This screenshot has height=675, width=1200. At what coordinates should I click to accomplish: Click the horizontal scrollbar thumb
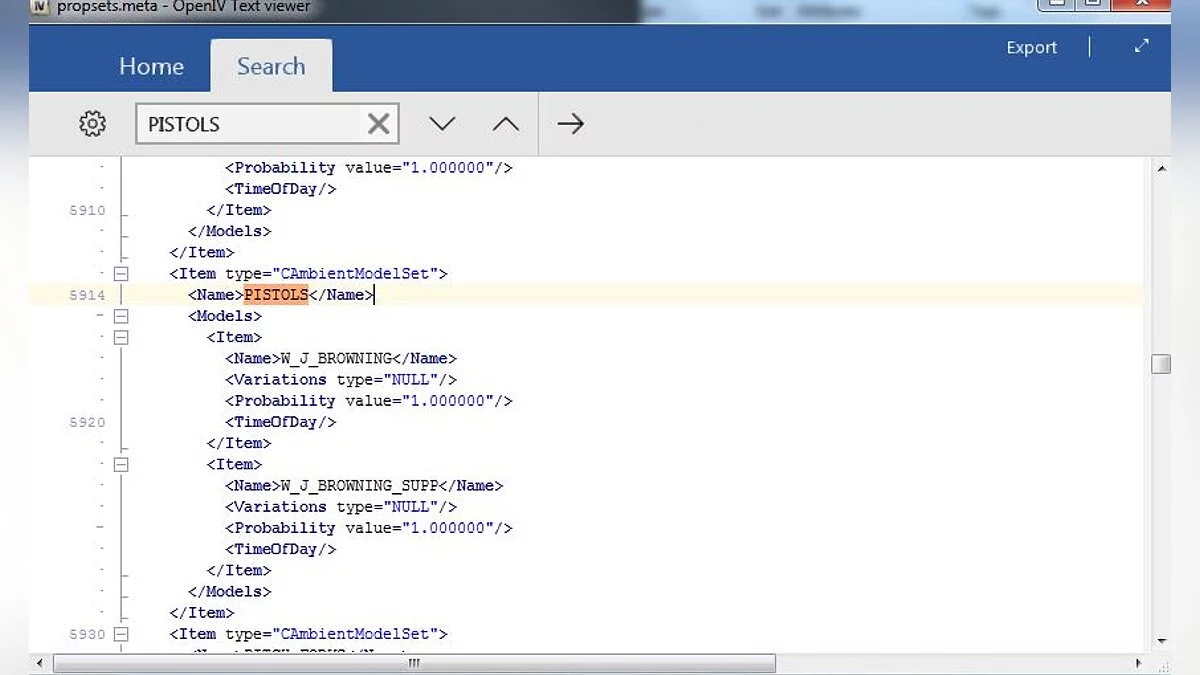tap(414, 663)
